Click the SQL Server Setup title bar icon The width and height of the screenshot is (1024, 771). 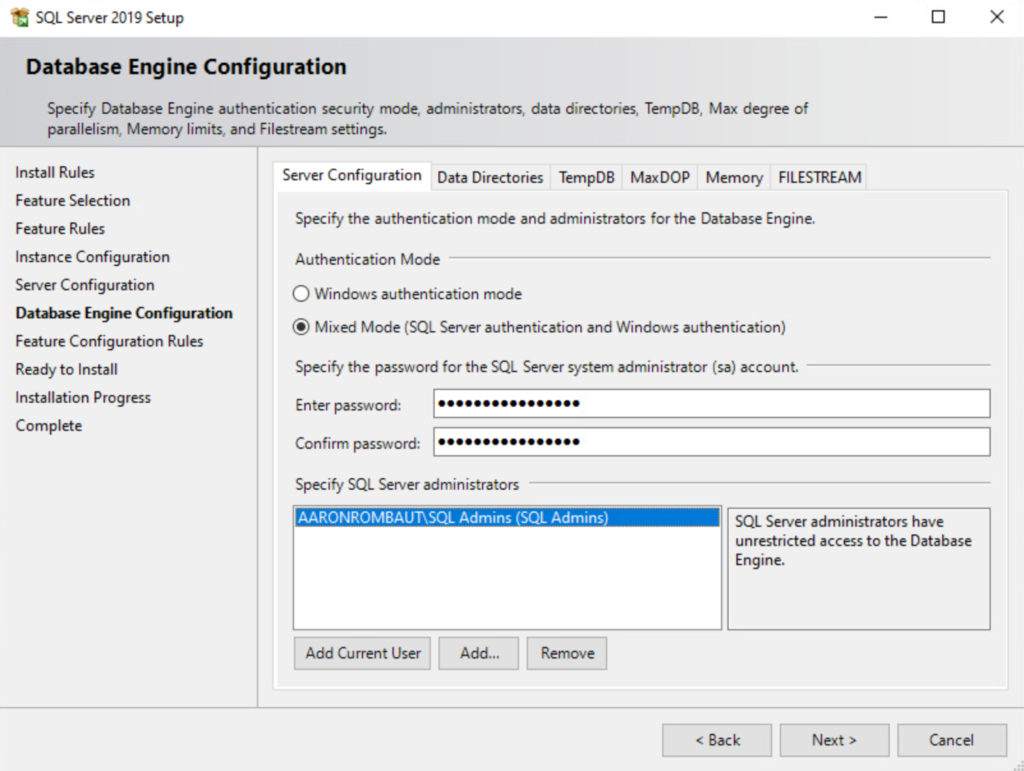point(20,17)
